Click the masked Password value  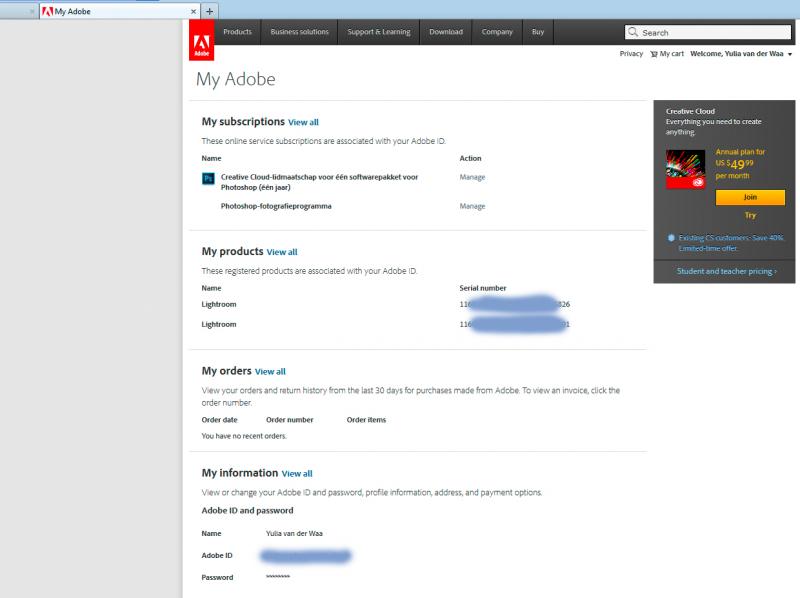click(x=278, y=577)
